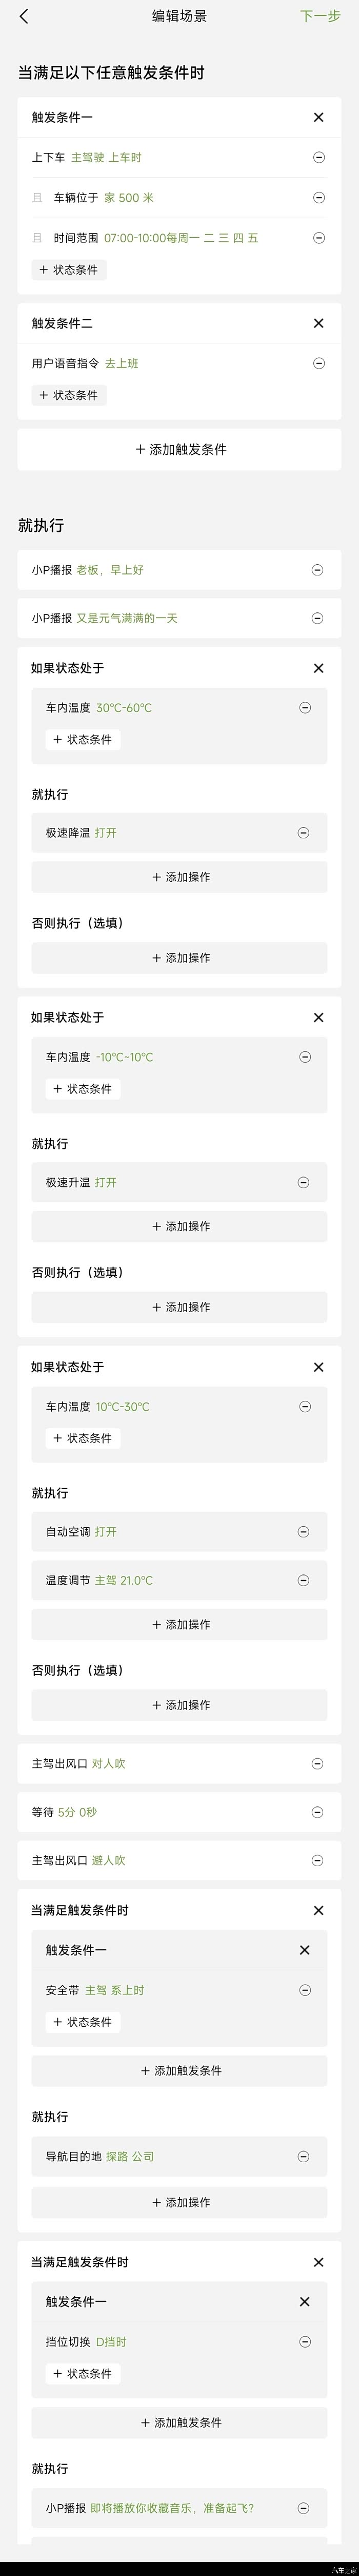Viewport: 359px width, 2576px height.
Task: Remove the 挡位切换 D挡时 trigger
Action: (x=305, y=2342)
